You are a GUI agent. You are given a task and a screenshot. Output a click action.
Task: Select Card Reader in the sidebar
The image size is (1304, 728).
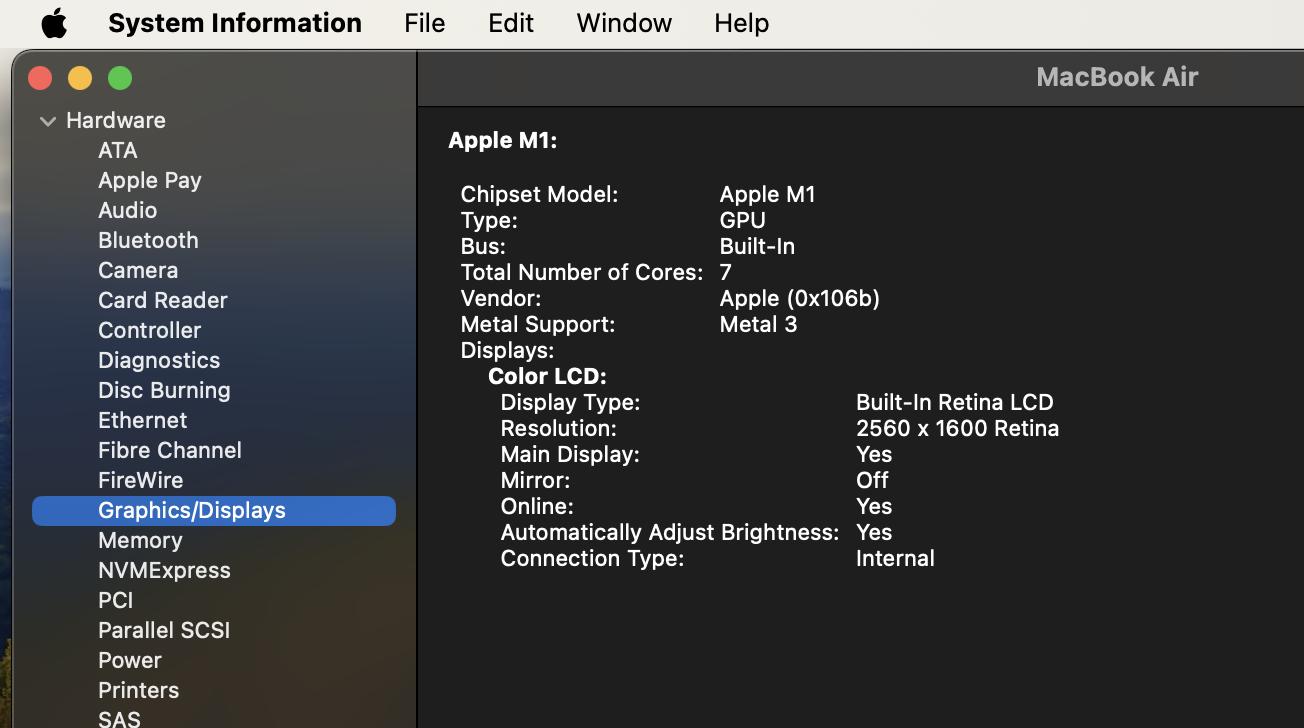tap(163, 300)
